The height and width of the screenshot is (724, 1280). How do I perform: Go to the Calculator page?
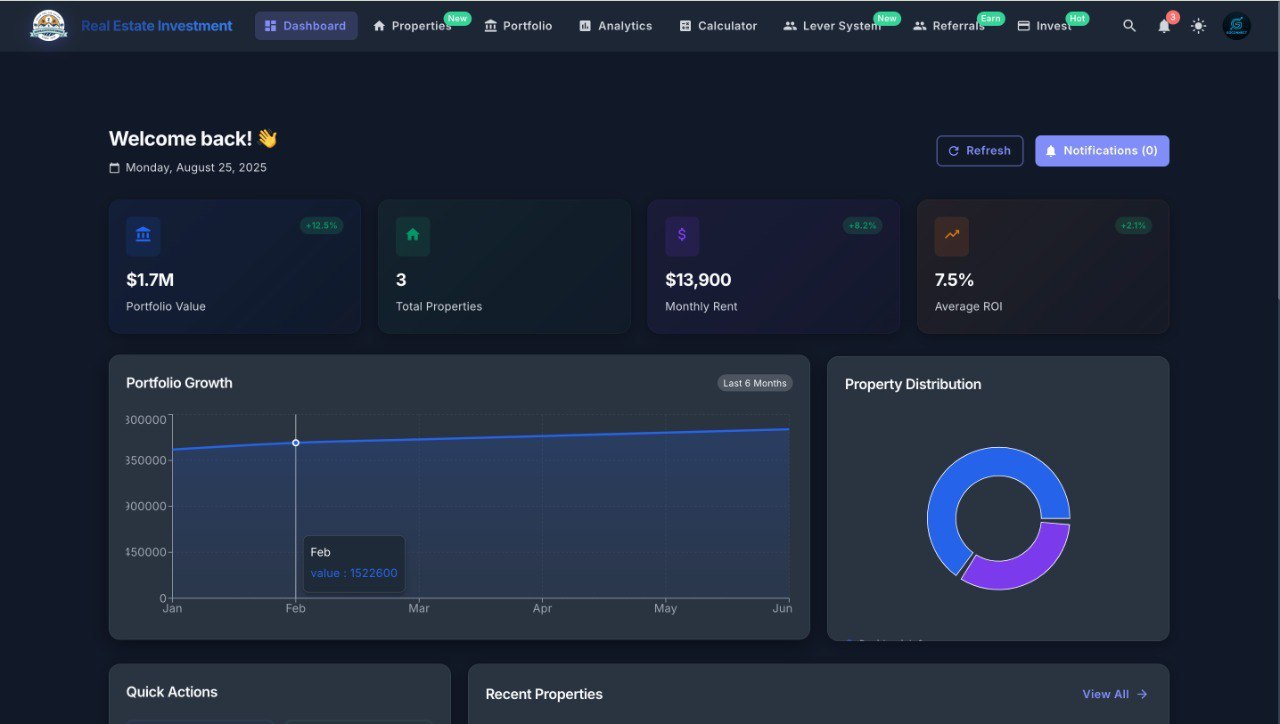click(718, 26)
